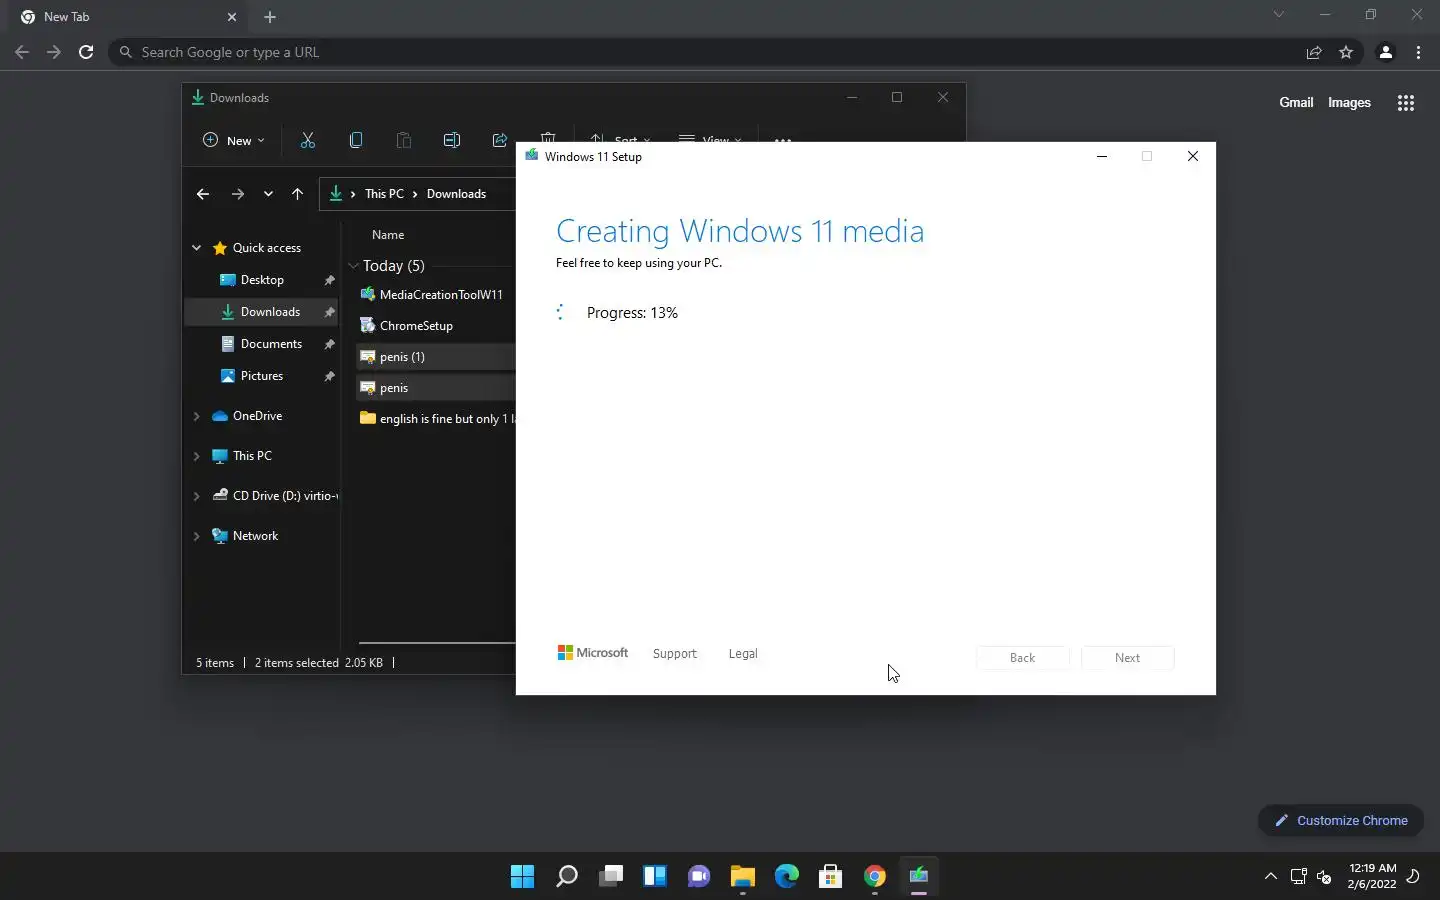Show hidden system tray icons
The image size is (1440, 900).
click(1271, 877)
